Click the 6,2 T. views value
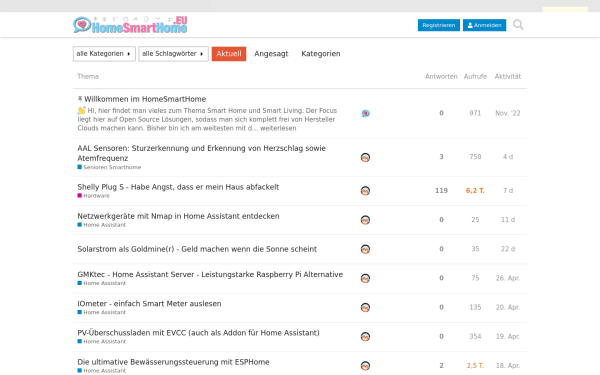Image resolution: width=600 pixels, height=375 pixels. [x=475, y=191]
